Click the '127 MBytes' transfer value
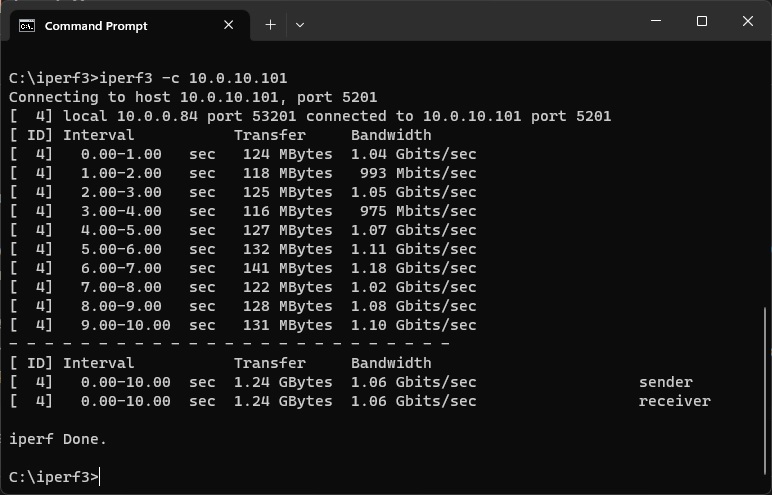Screen dimensions: 772x495 (x=288, y=230)
